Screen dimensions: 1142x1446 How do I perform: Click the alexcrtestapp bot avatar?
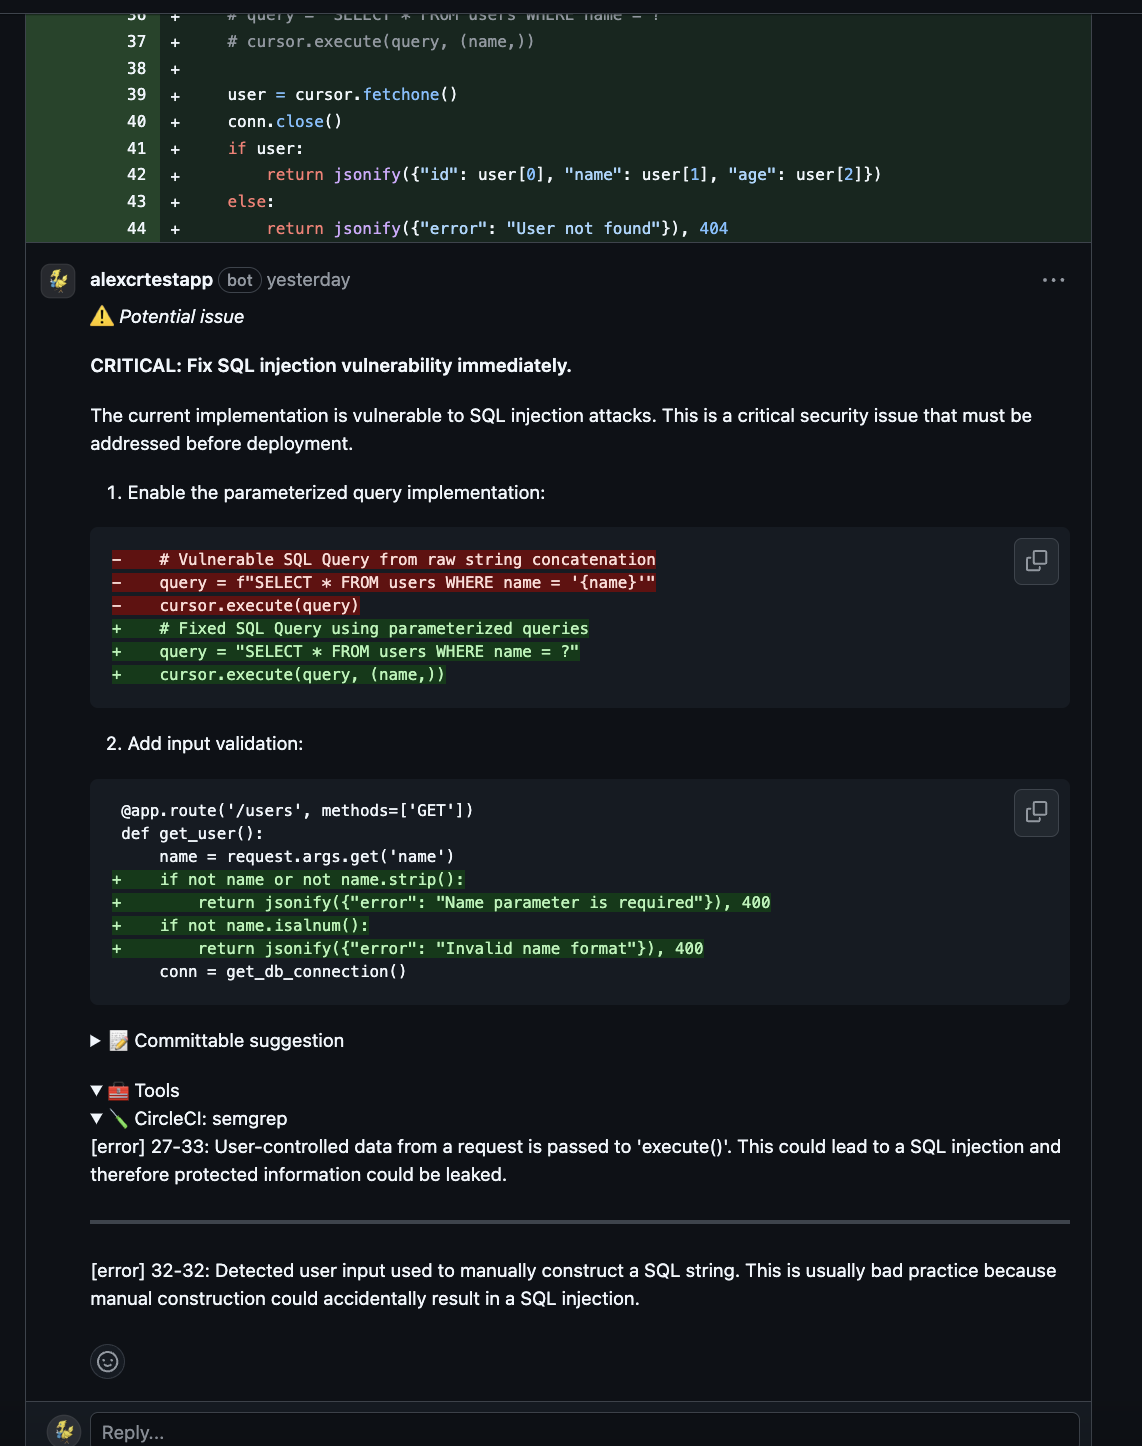58,281
